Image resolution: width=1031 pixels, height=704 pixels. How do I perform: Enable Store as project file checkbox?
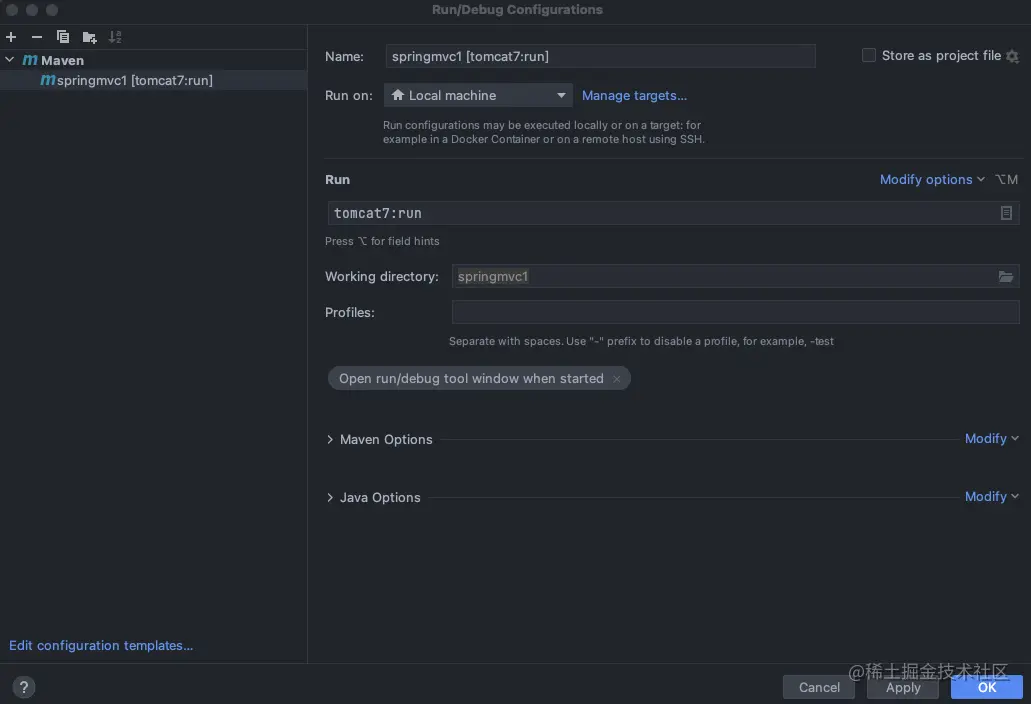point(869,55)
